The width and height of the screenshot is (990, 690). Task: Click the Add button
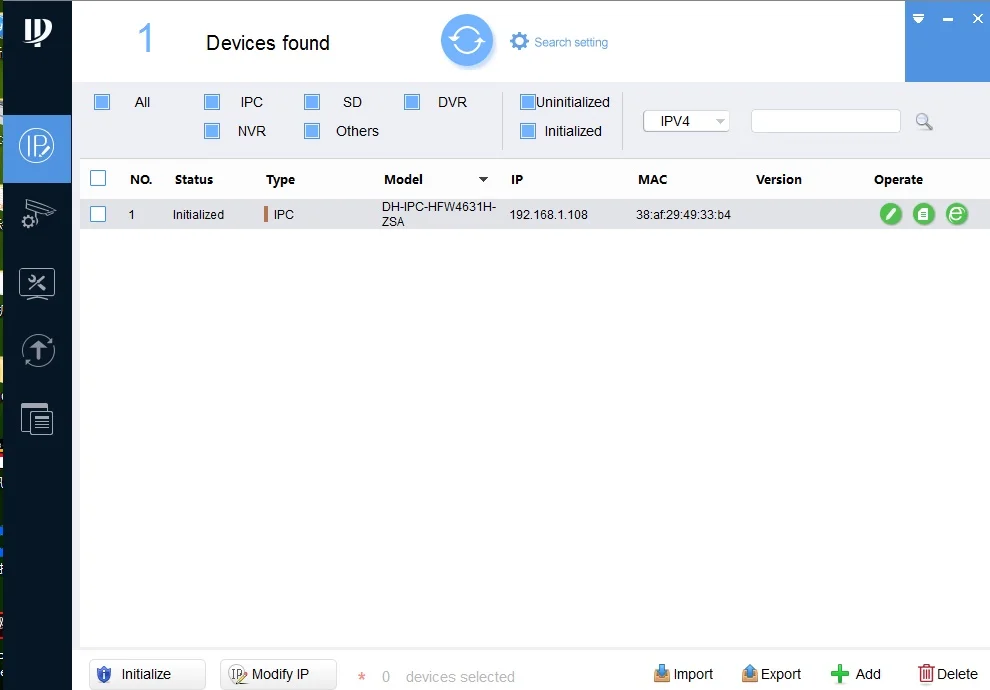point(856,674)
